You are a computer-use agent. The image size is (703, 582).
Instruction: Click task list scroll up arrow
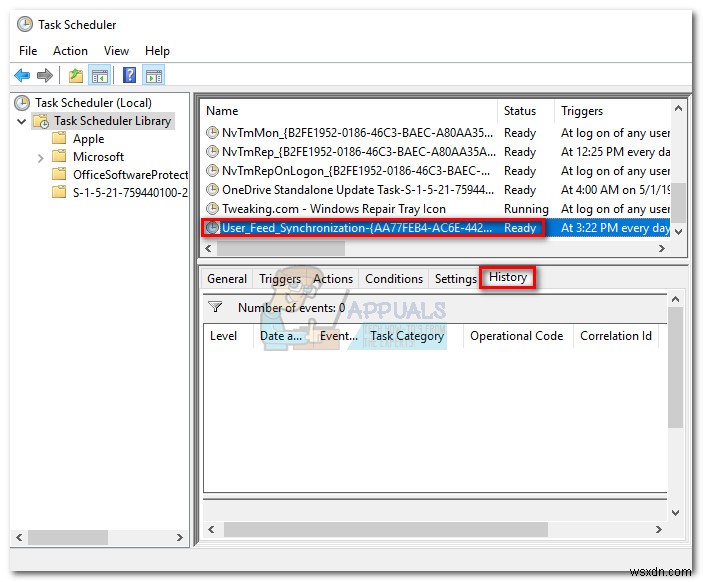coord(678,108)
